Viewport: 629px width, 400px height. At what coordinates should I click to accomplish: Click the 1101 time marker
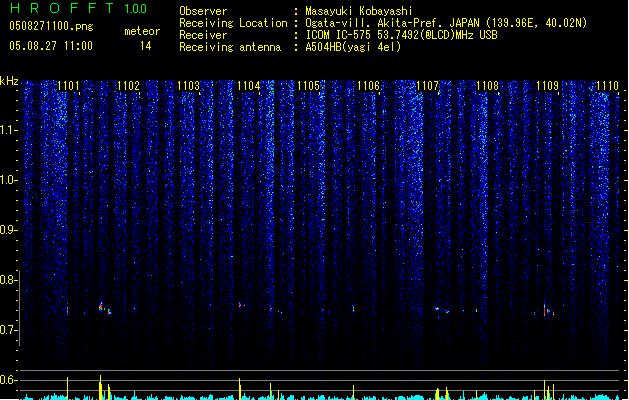(x=68, y=86)
